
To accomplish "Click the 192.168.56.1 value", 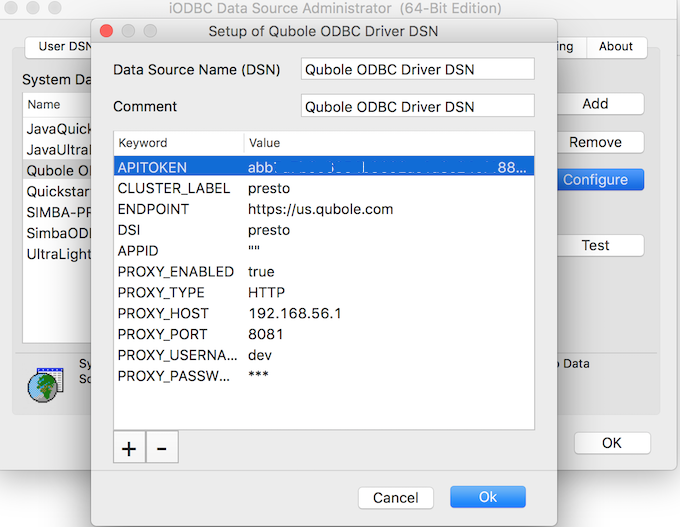I will coord(295,313).
